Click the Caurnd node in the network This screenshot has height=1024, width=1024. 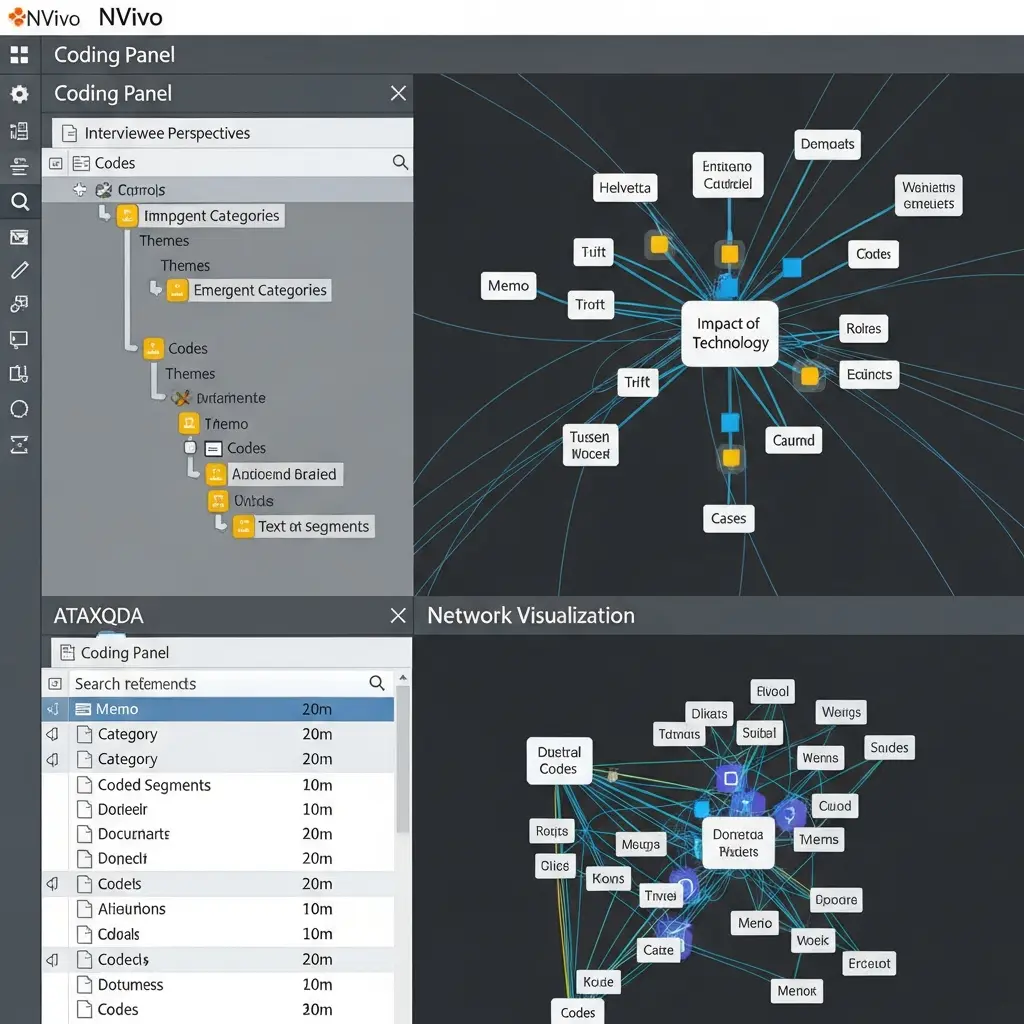(x=793, y=440)
